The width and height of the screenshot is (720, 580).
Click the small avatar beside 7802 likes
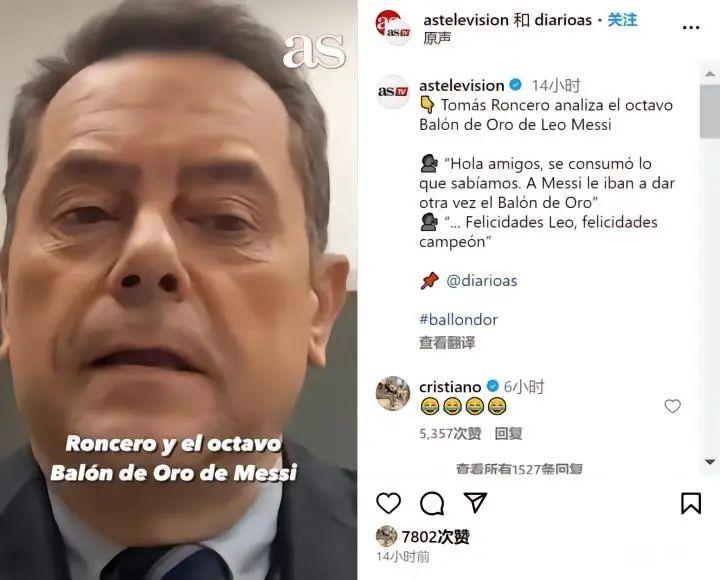point(387,536)
